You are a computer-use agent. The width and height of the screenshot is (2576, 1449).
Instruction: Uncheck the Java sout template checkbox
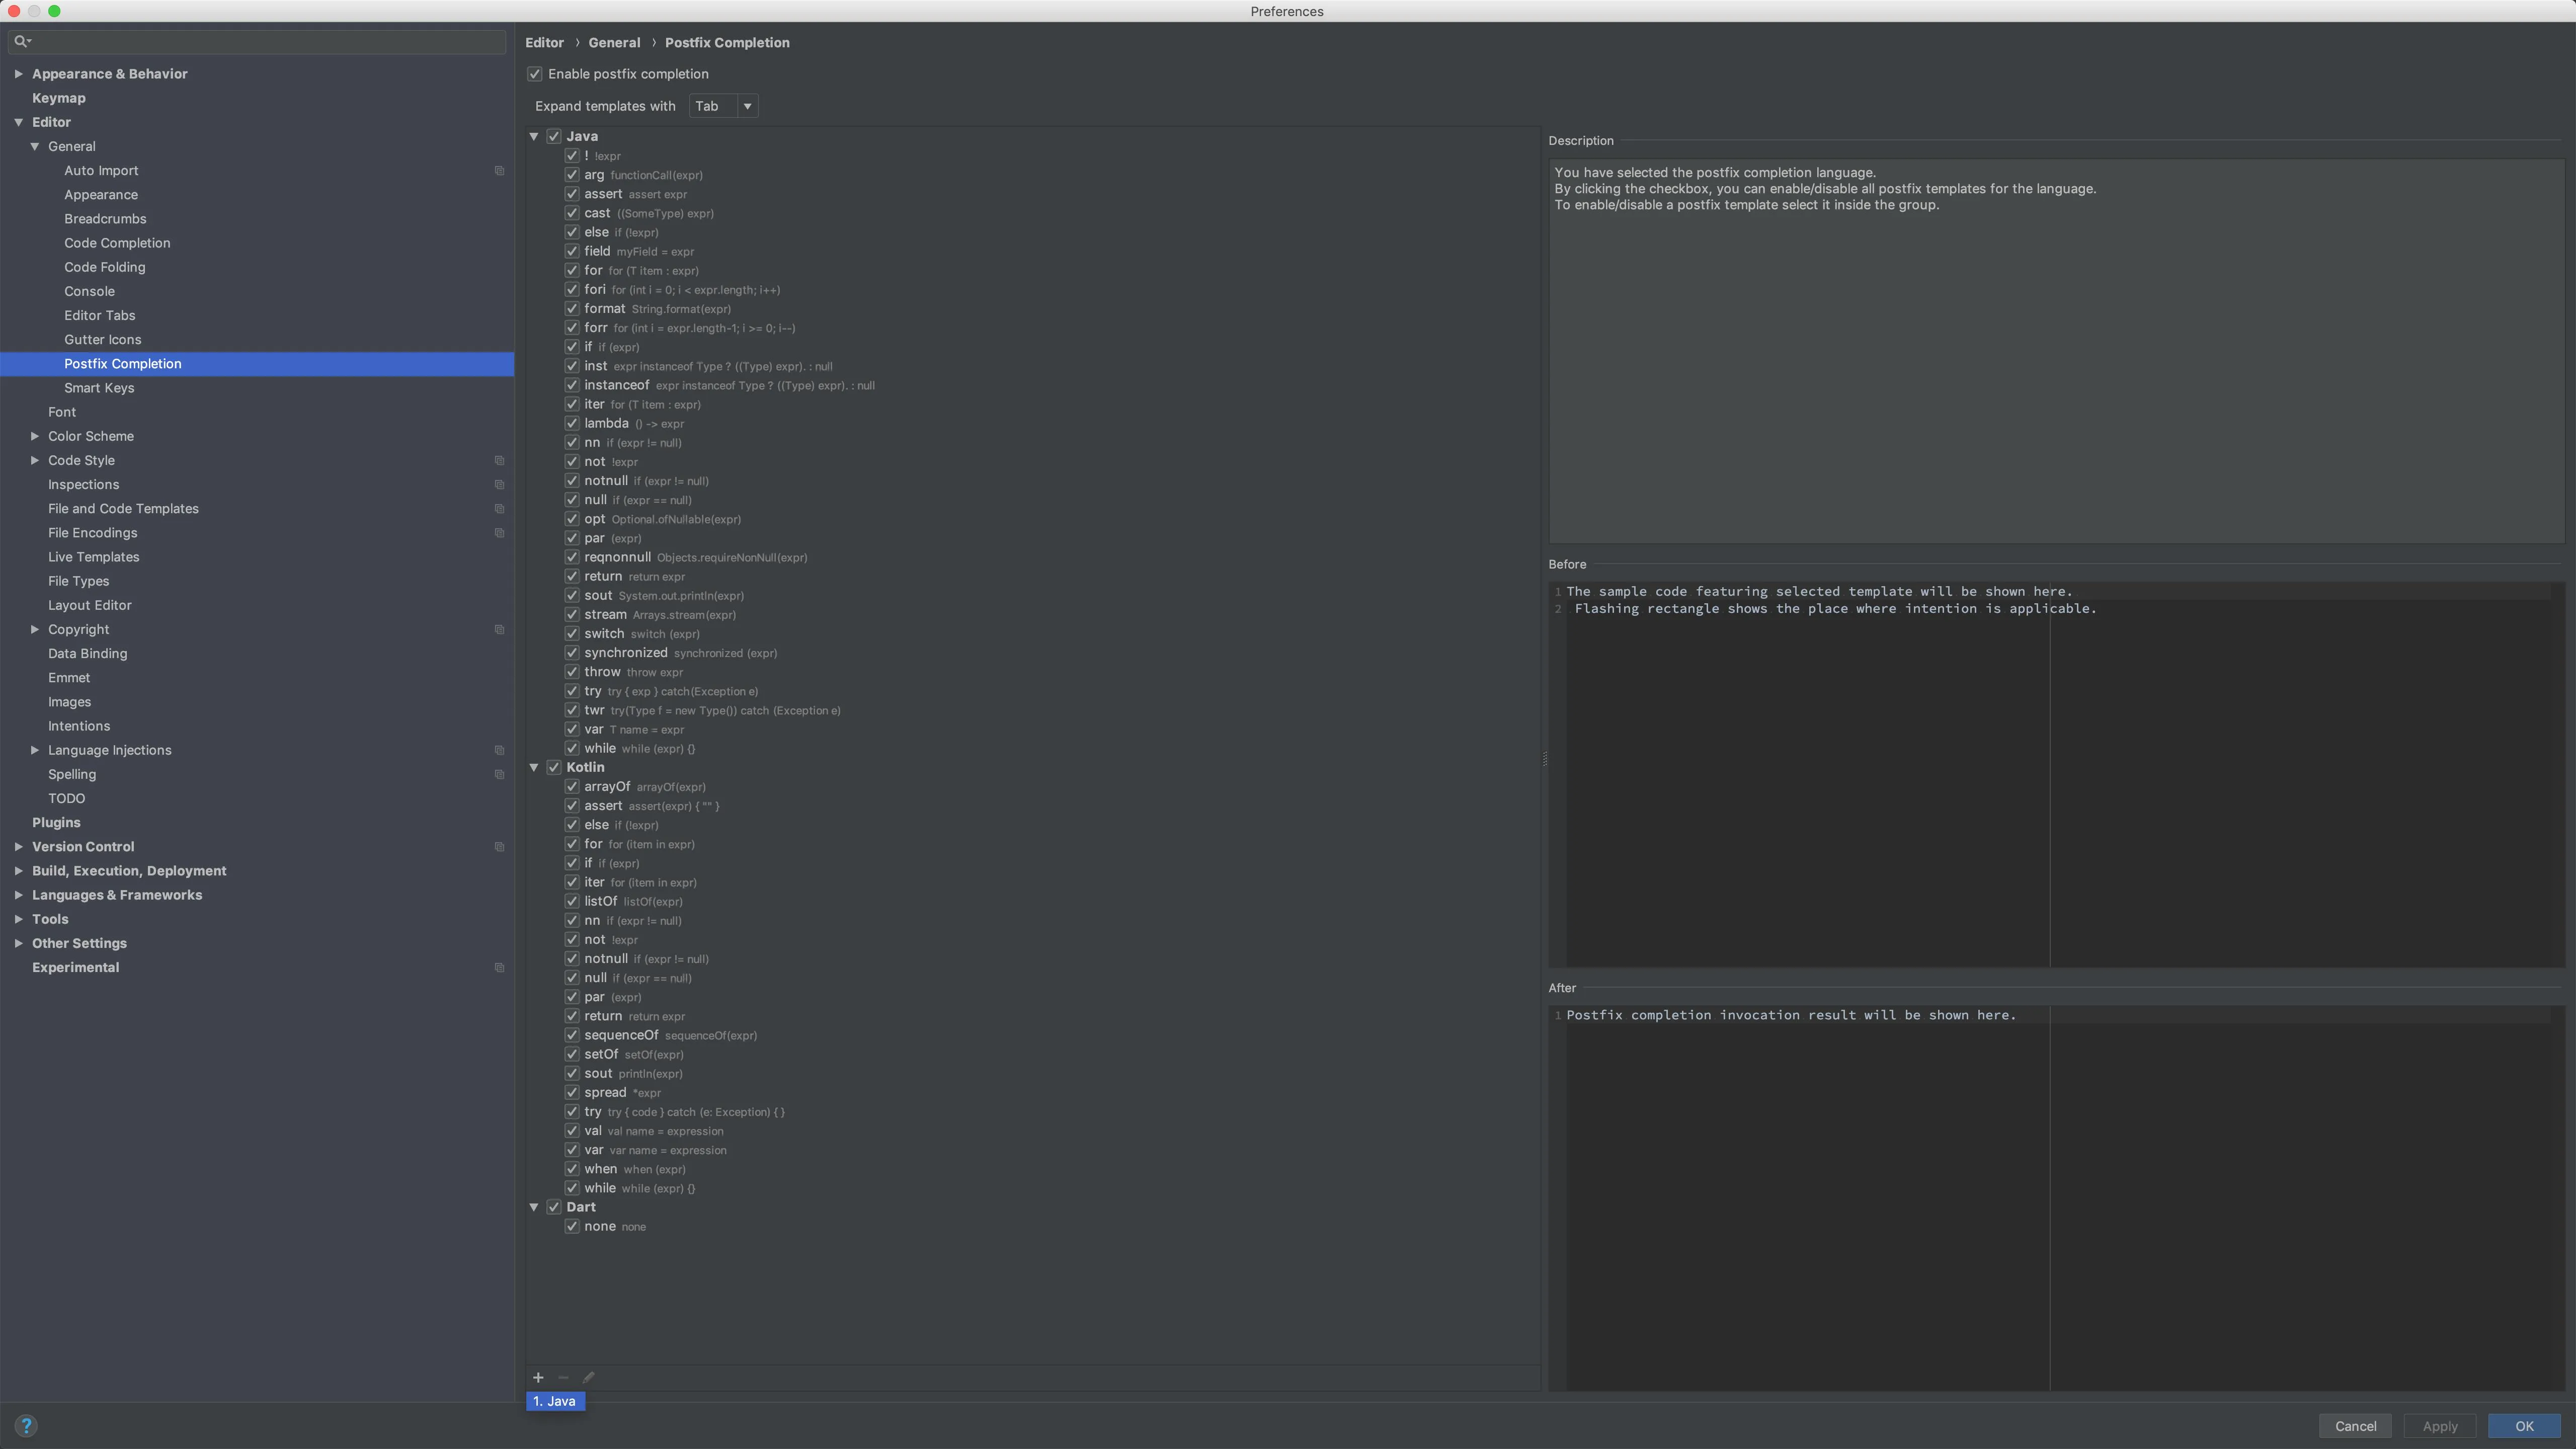pyautogui.click(x=572, y=595)
